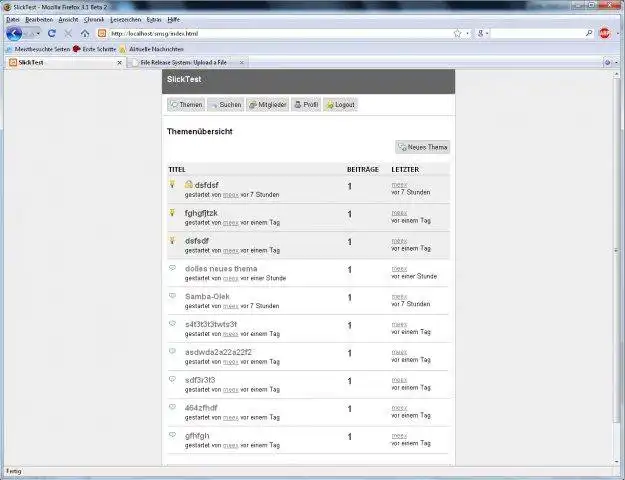The image size is (625, 480).
Task: Click the stop loading X icon
Action: (68, 33)
